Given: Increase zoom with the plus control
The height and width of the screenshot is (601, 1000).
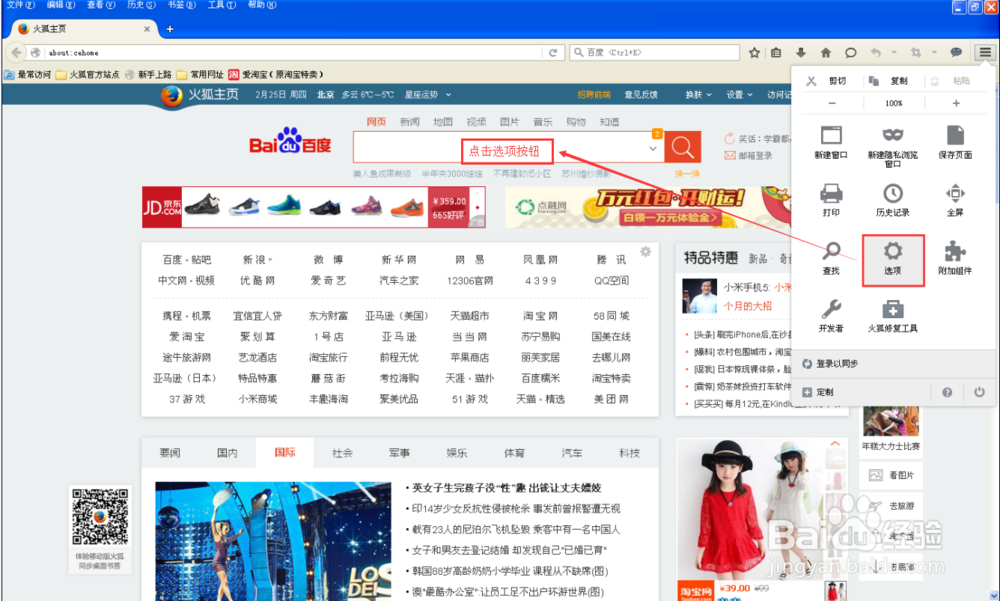Looking at the screenshot, I should (955, 103).
